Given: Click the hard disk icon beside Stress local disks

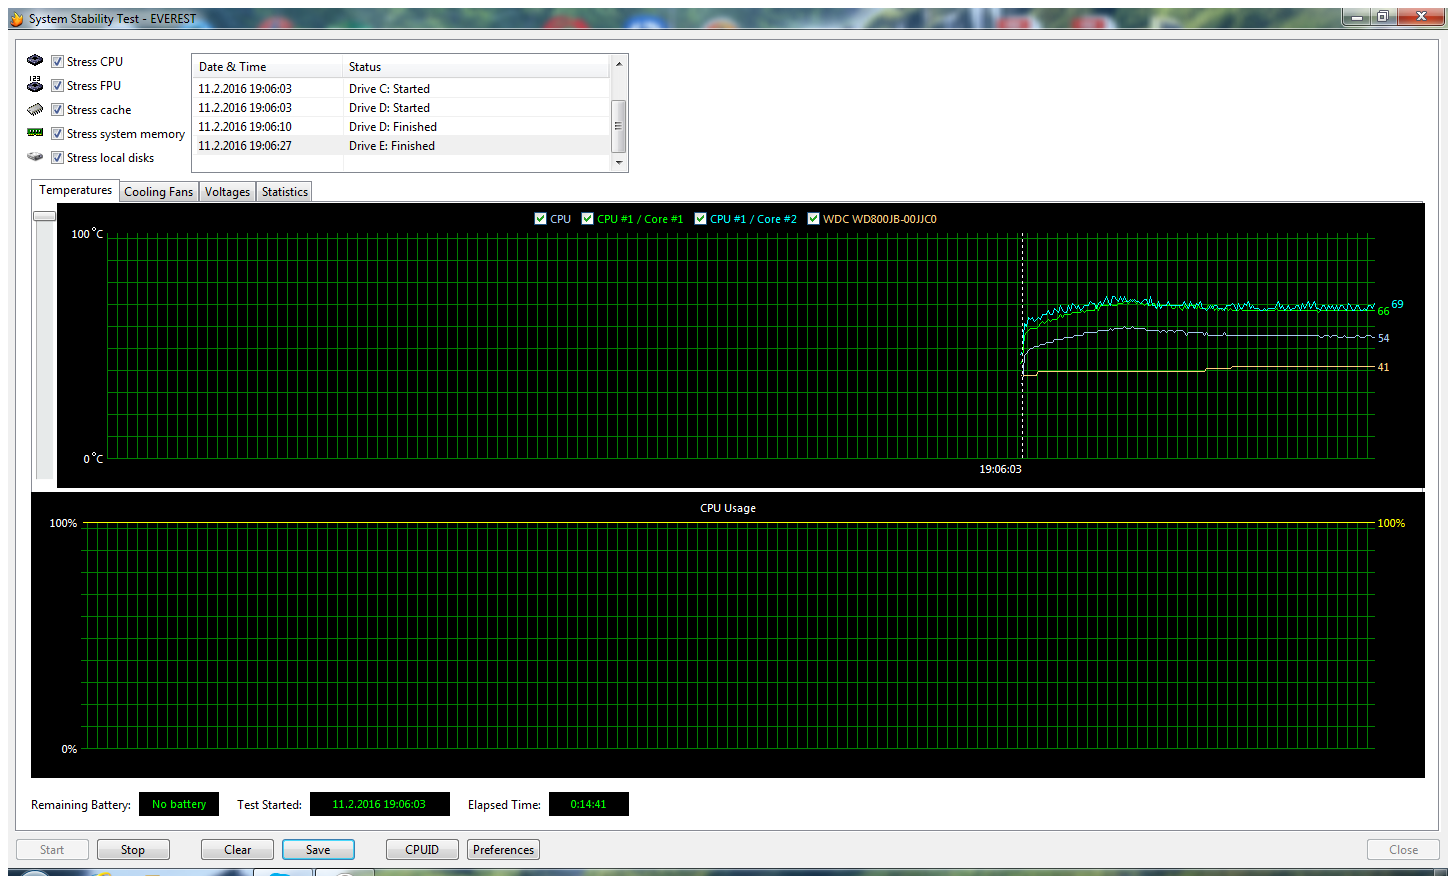Looking at the screenshot, I should tap(35, 157).
